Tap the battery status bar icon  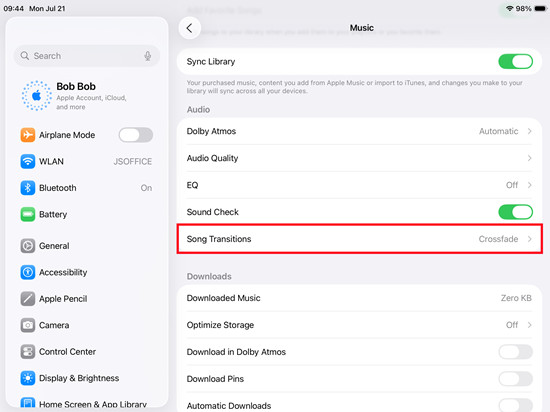click(541, 8)
